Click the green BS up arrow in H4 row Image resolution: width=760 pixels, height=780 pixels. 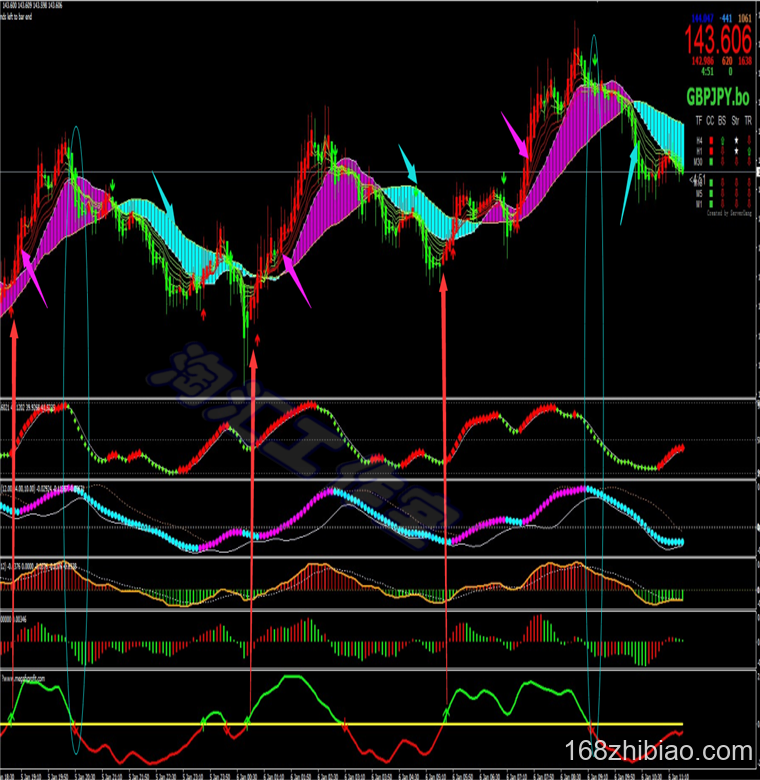723,140
